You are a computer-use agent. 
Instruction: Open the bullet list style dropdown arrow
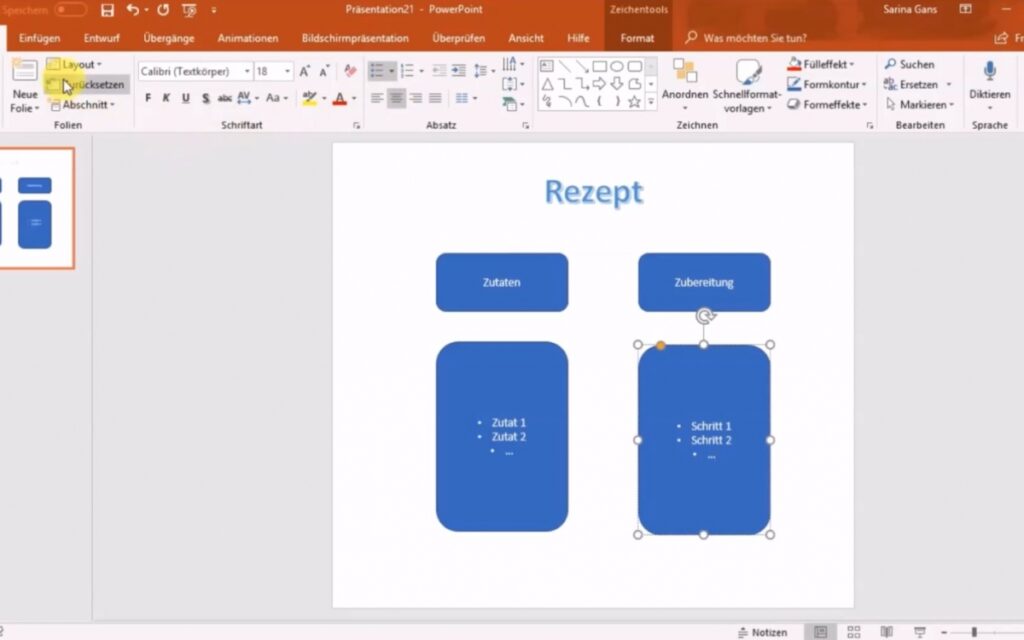pos(391,71)
